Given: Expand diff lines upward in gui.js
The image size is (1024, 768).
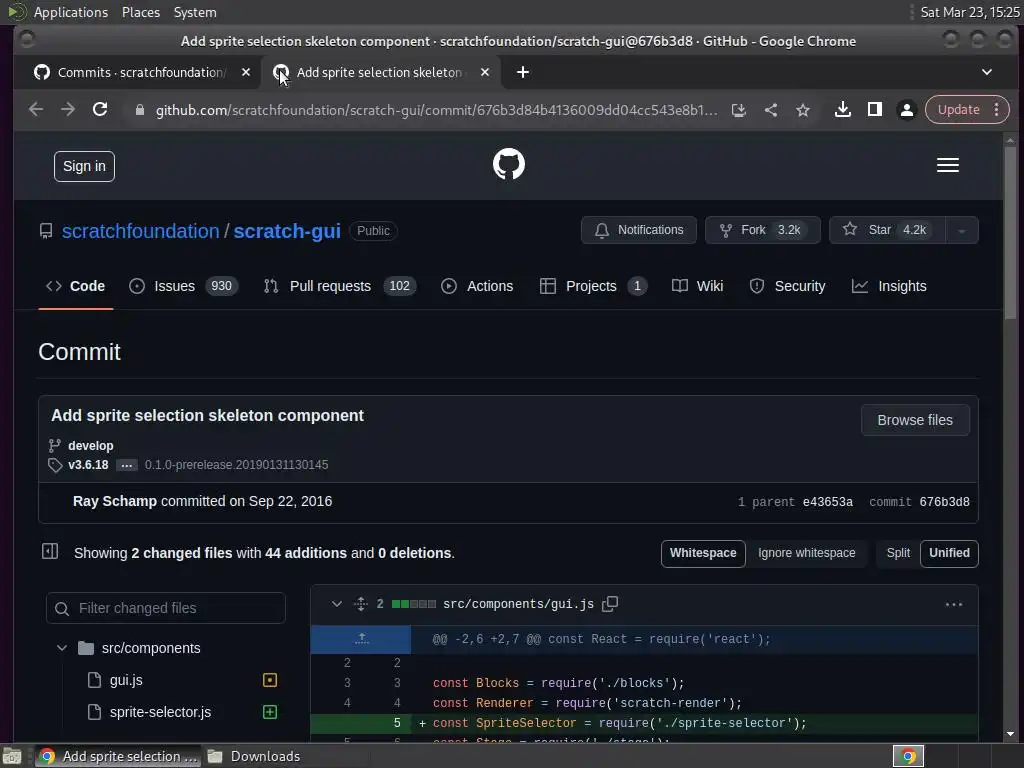Looking at the screenshot, I should click(361, 639).
